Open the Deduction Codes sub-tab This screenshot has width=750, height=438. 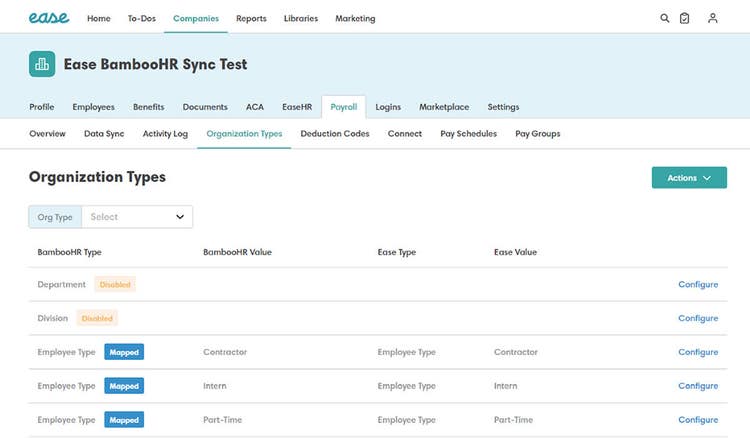click(x=335, y=133)
